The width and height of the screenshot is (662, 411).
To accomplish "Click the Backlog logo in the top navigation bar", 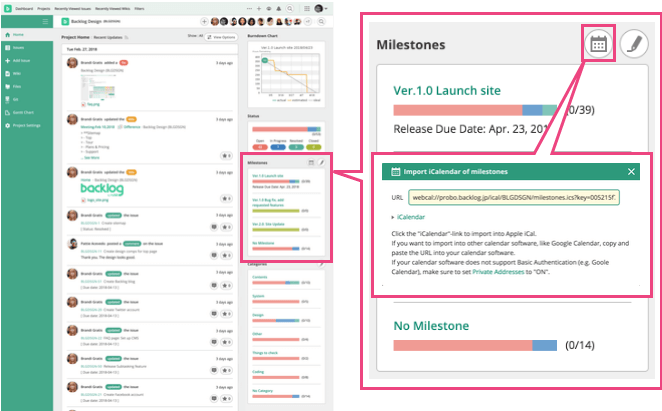I will coord(8,8).
